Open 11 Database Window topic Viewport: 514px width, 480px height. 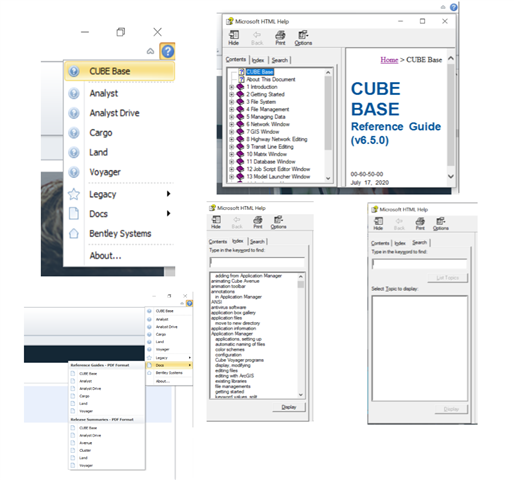(271, 162)
